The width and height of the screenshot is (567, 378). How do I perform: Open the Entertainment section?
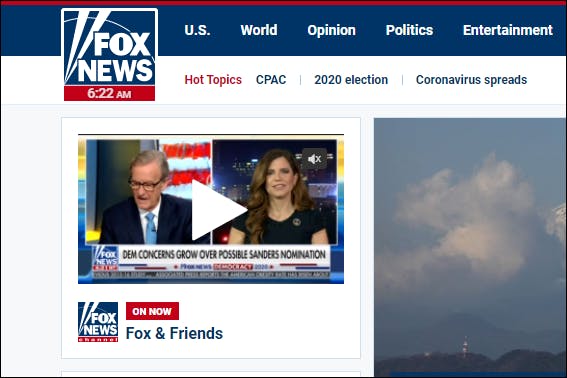508,30
